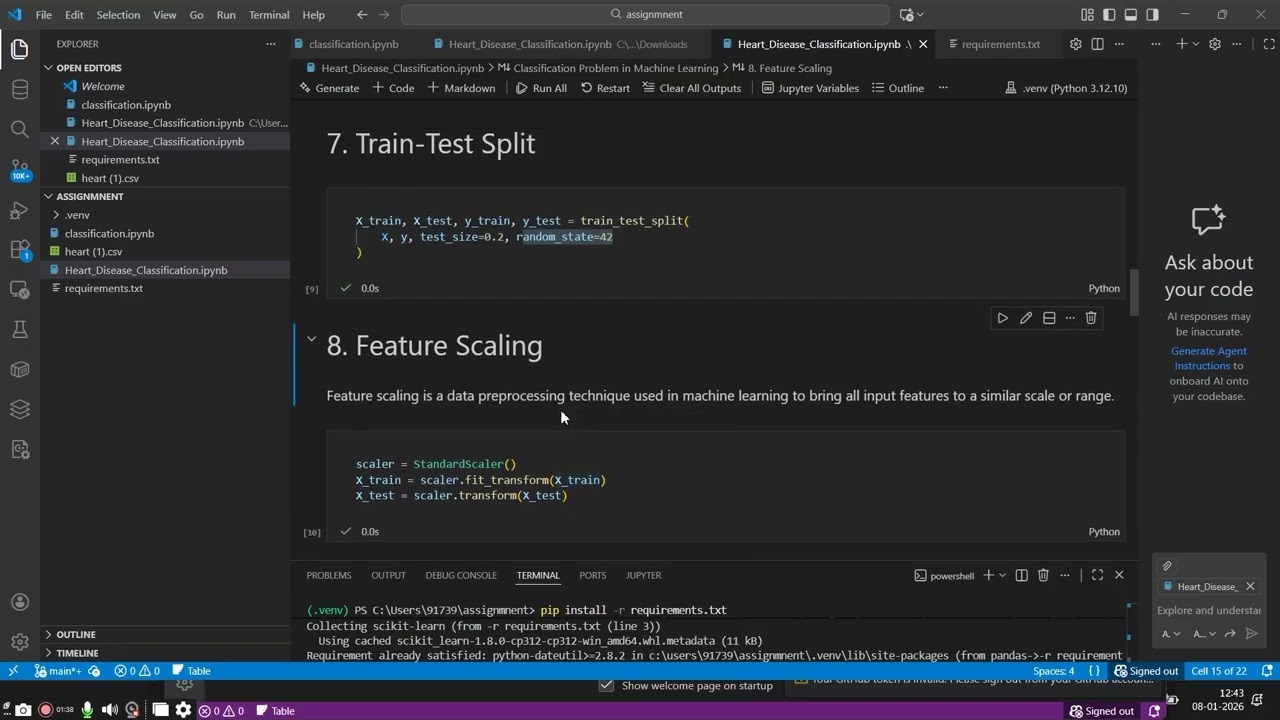Screen dimensions: 1280x720
Task: Switch to the DEBUG CONSOLE tab
Action: [461, 575]
